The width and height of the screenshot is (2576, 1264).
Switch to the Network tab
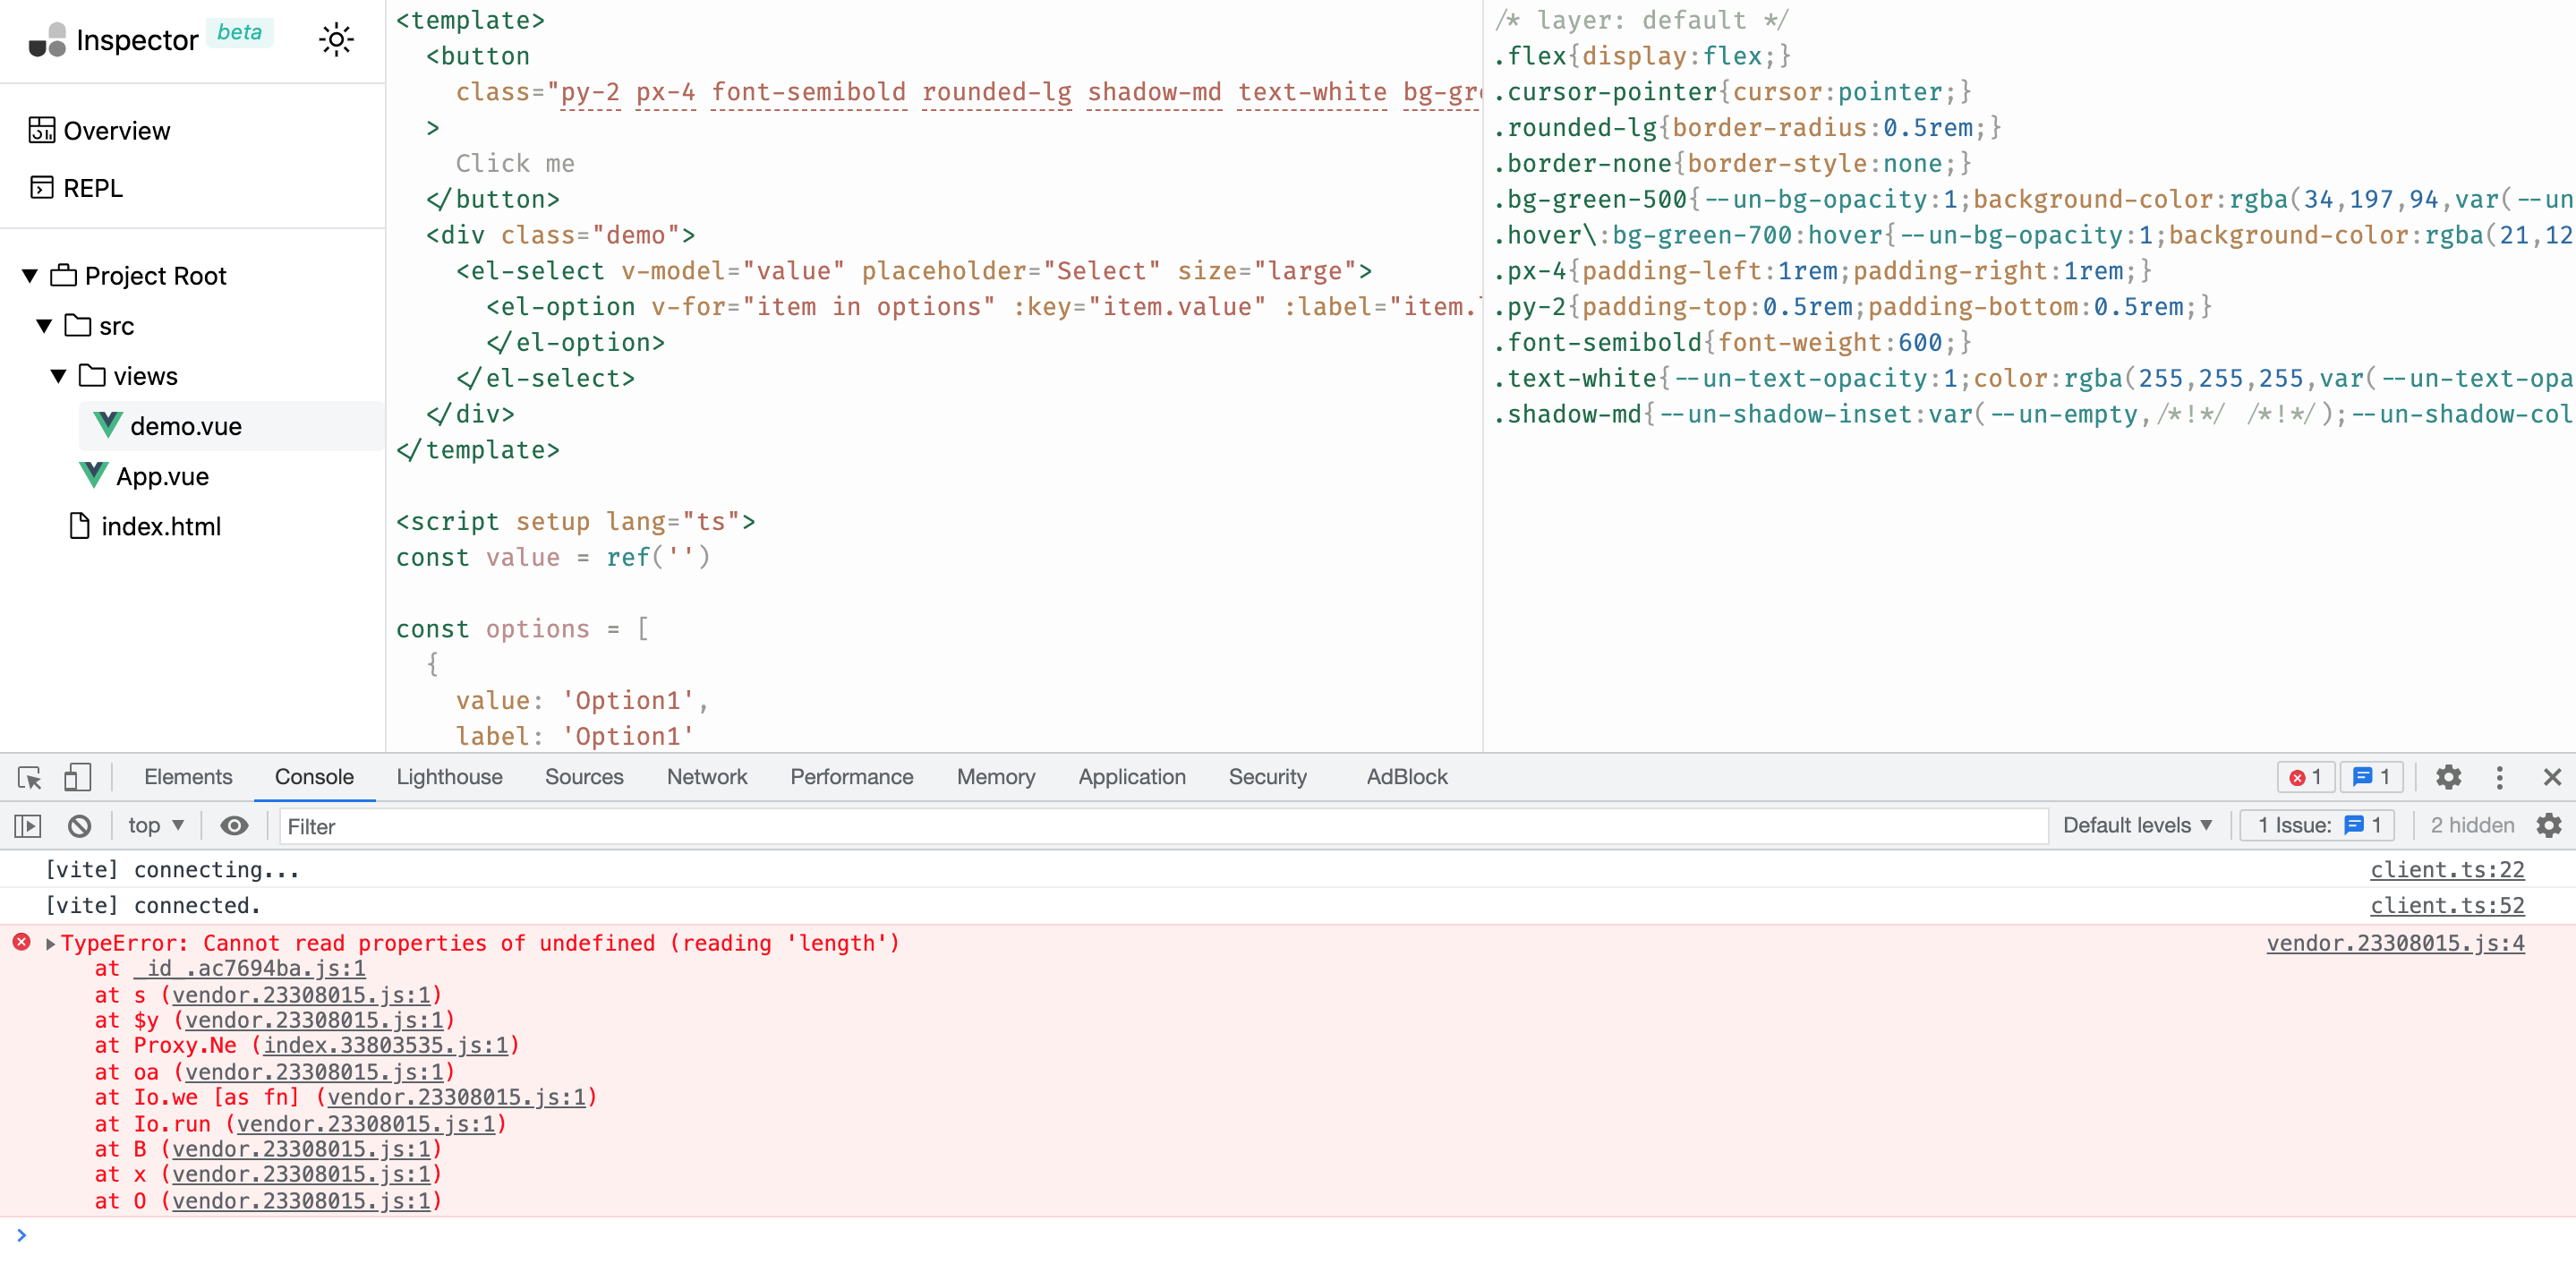[707, 777]
